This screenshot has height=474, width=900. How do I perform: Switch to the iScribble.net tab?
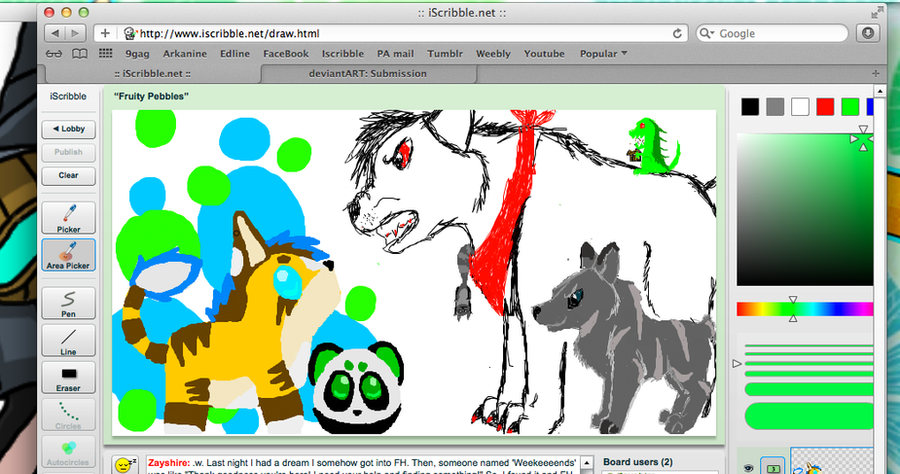pos(152,73)
